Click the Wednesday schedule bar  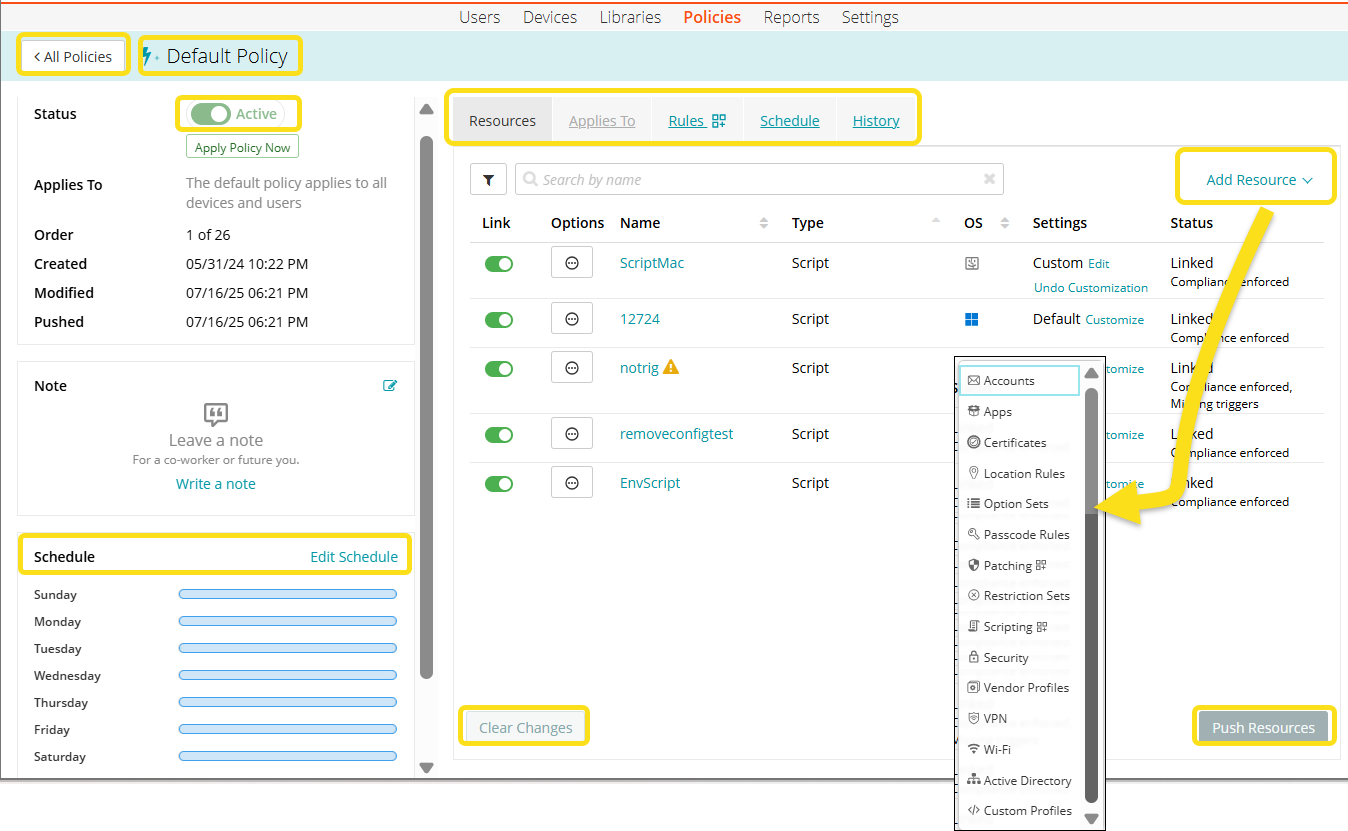pyautogui.click(x=287, y=676)
